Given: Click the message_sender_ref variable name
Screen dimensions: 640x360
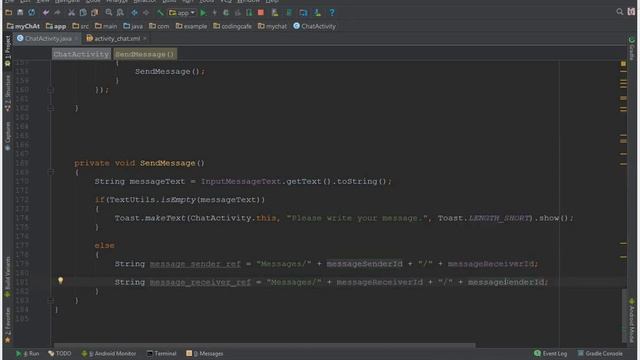Looking at the screenshot, I should (x=195, y=264).
